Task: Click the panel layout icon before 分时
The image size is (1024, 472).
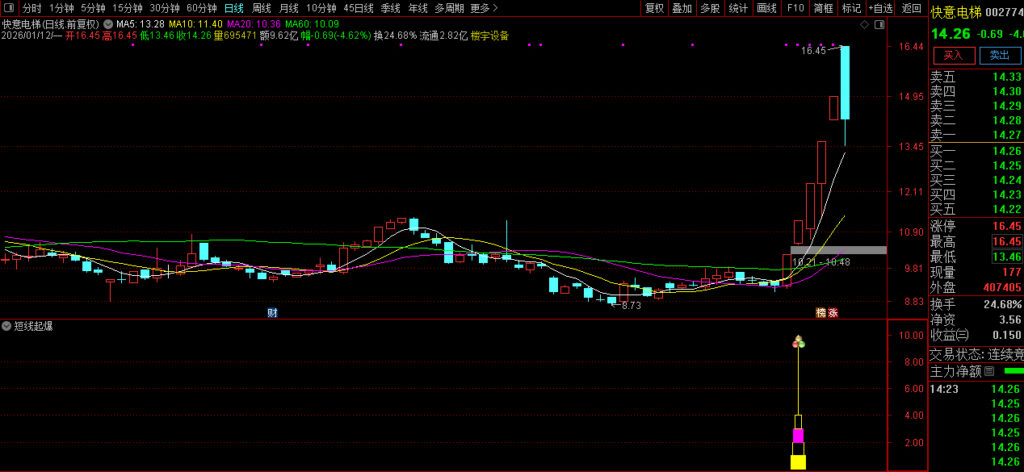Action: (8, 8)
